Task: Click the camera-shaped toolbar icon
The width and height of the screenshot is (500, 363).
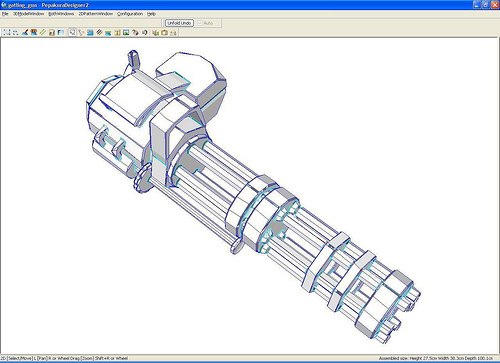Action: pos(164,32)
